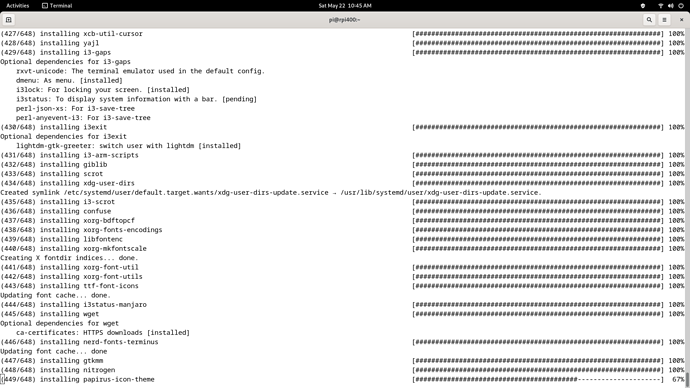This screenshot has width=690, height=388.
Task: Click the 'installing giblib' line
Action: (54, 165)
